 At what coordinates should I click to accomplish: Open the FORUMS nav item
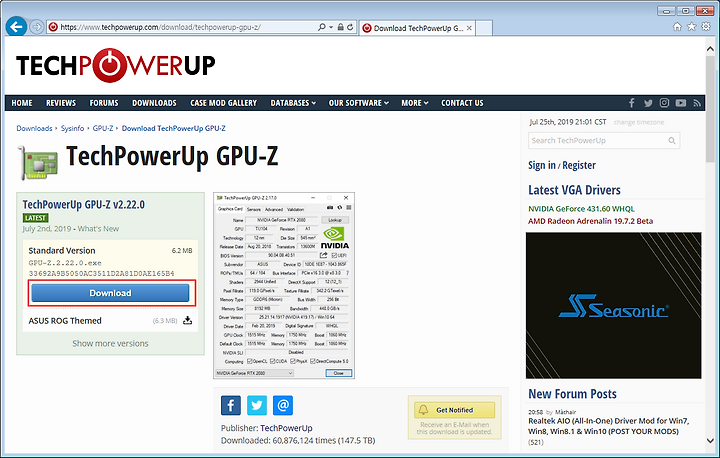pos(104,103)
